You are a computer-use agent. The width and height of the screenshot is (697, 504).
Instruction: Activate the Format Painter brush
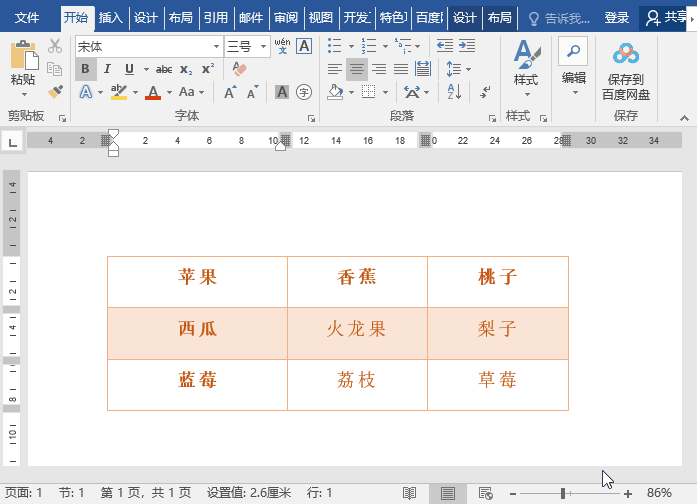coord(56,92)
